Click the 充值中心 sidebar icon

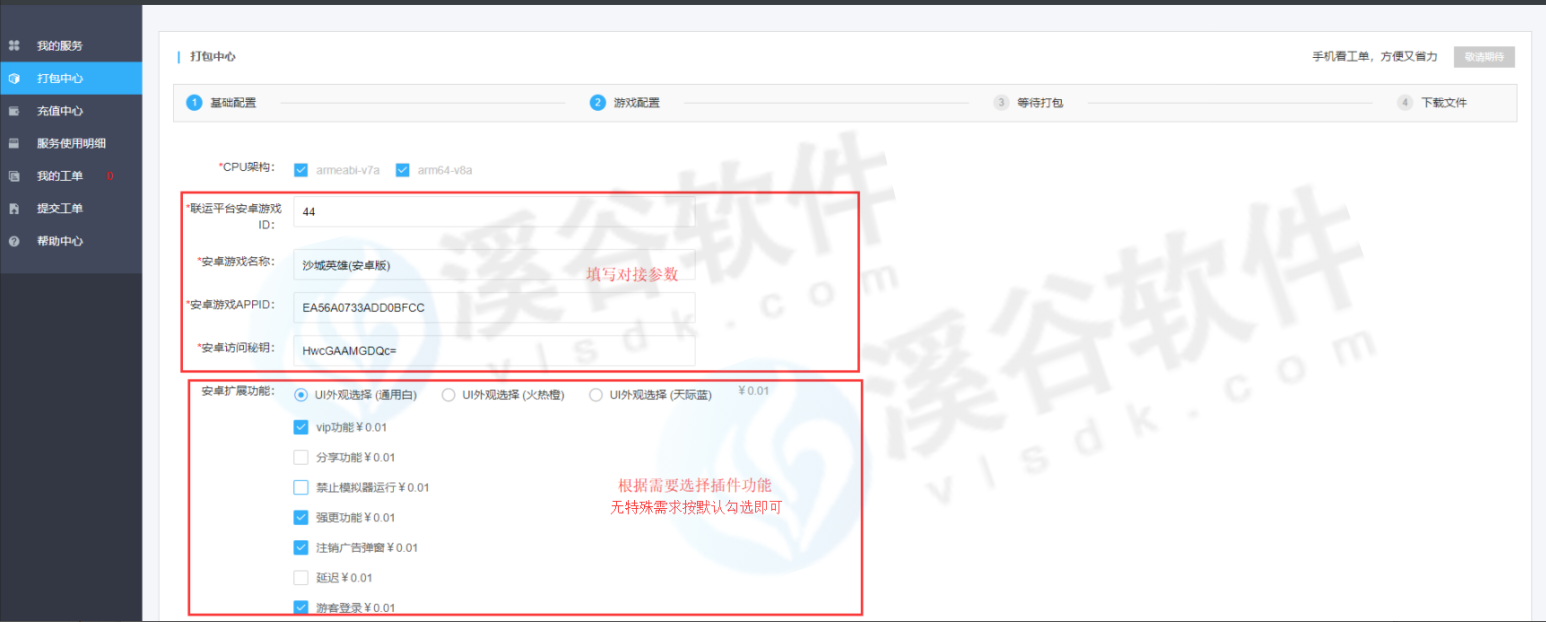coord(14,111)
